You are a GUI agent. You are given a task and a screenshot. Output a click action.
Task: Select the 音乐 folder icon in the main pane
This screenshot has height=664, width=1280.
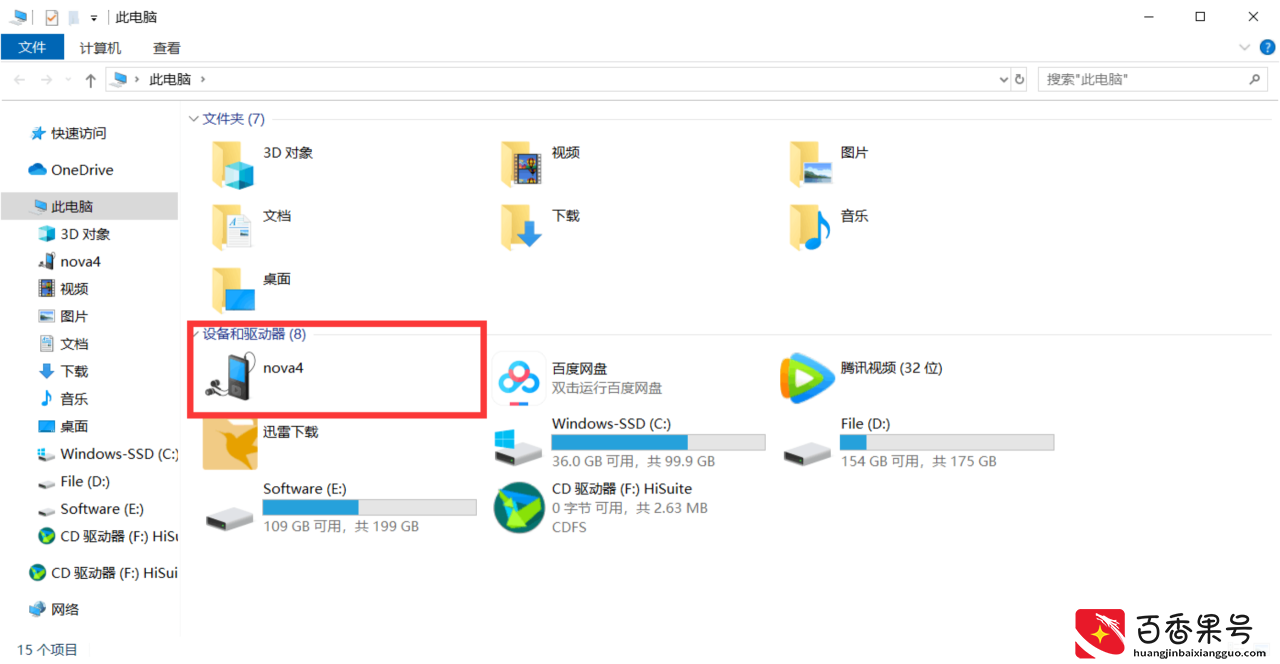(x=811, y=227)
